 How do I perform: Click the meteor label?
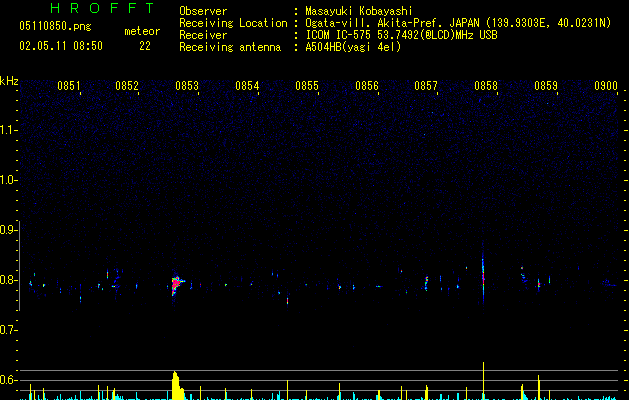coord(142,31)
